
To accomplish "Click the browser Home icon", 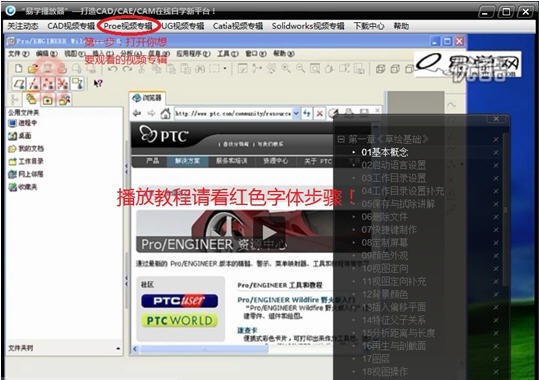I will (166, 113).
